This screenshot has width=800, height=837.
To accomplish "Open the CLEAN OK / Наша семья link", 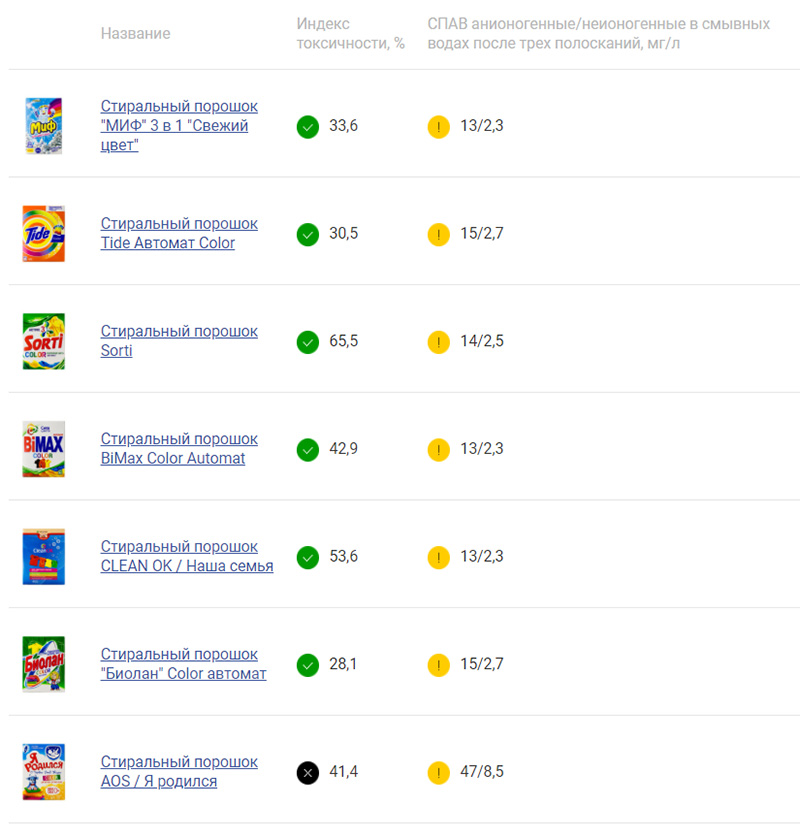I will 187,556.
